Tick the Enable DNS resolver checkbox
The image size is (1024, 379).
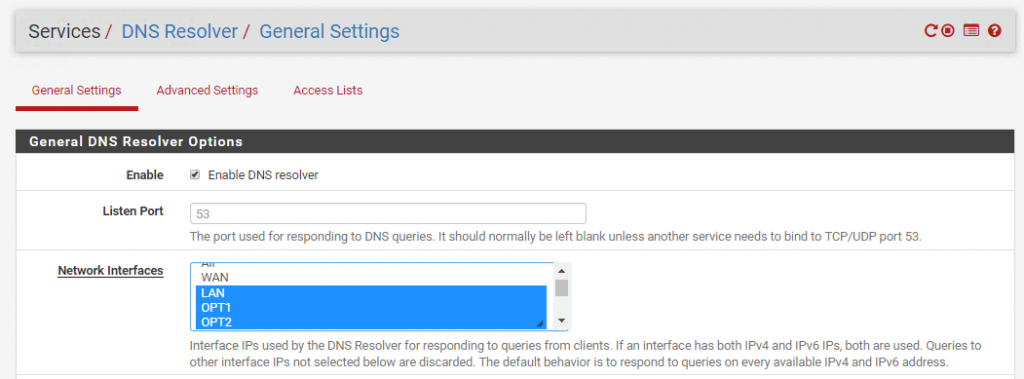[x=195, y=175]
